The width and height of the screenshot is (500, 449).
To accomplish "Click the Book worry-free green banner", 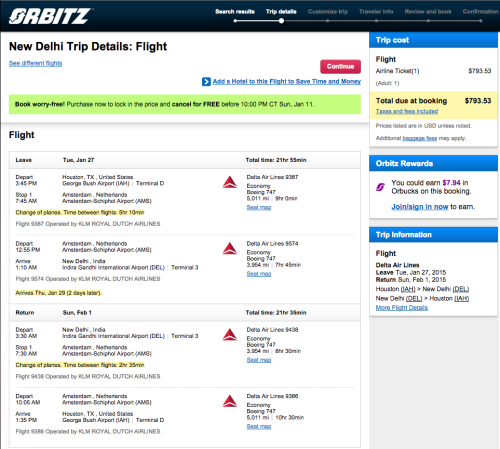I will pyautogui.click(x=185, y=104).
